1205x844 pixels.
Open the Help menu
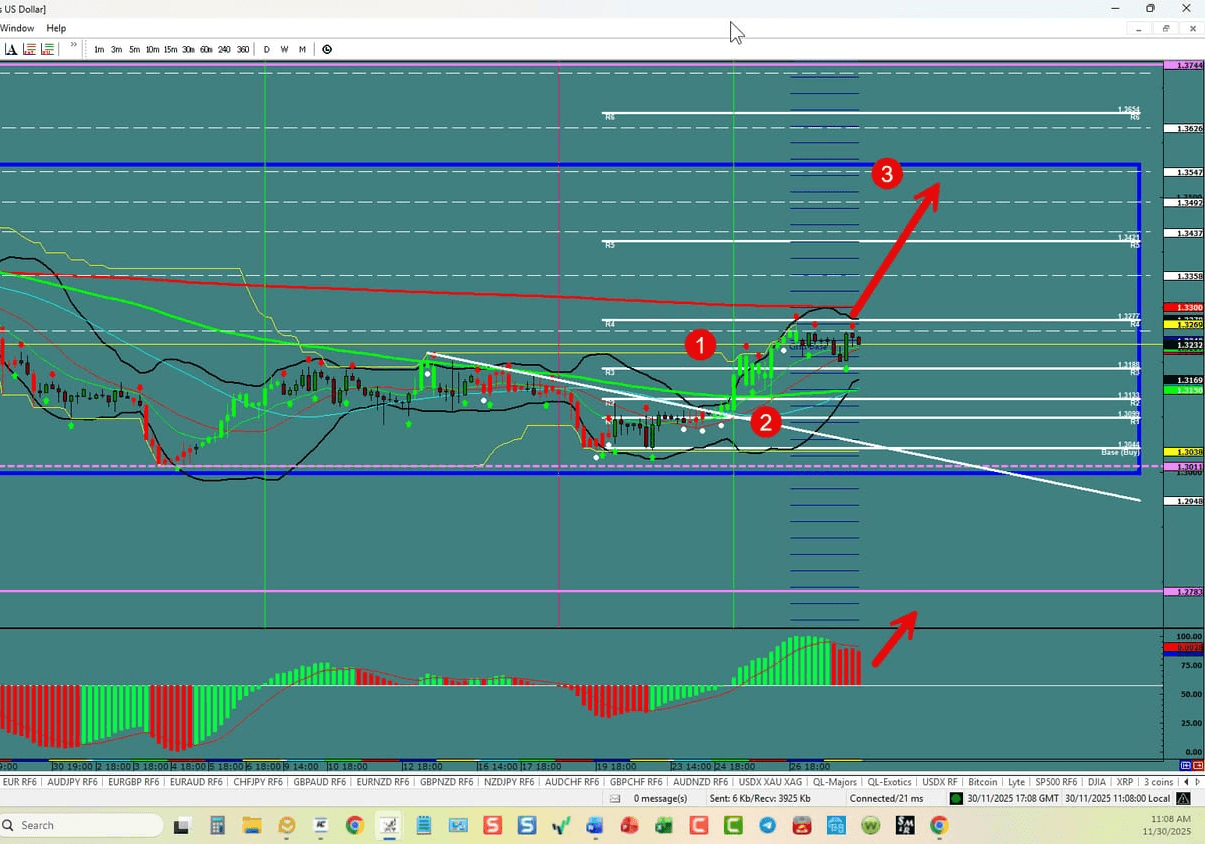tap(55, 28)
